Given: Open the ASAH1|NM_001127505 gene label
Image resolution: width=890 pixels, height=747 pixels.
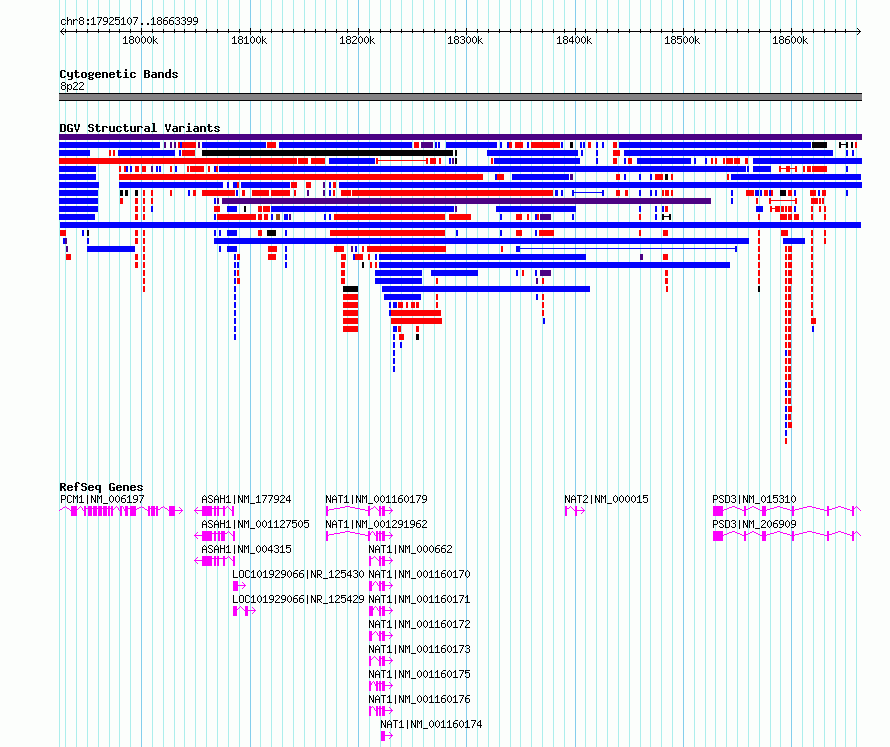Looking at the screenshot, I should click(x=255, y=524).
